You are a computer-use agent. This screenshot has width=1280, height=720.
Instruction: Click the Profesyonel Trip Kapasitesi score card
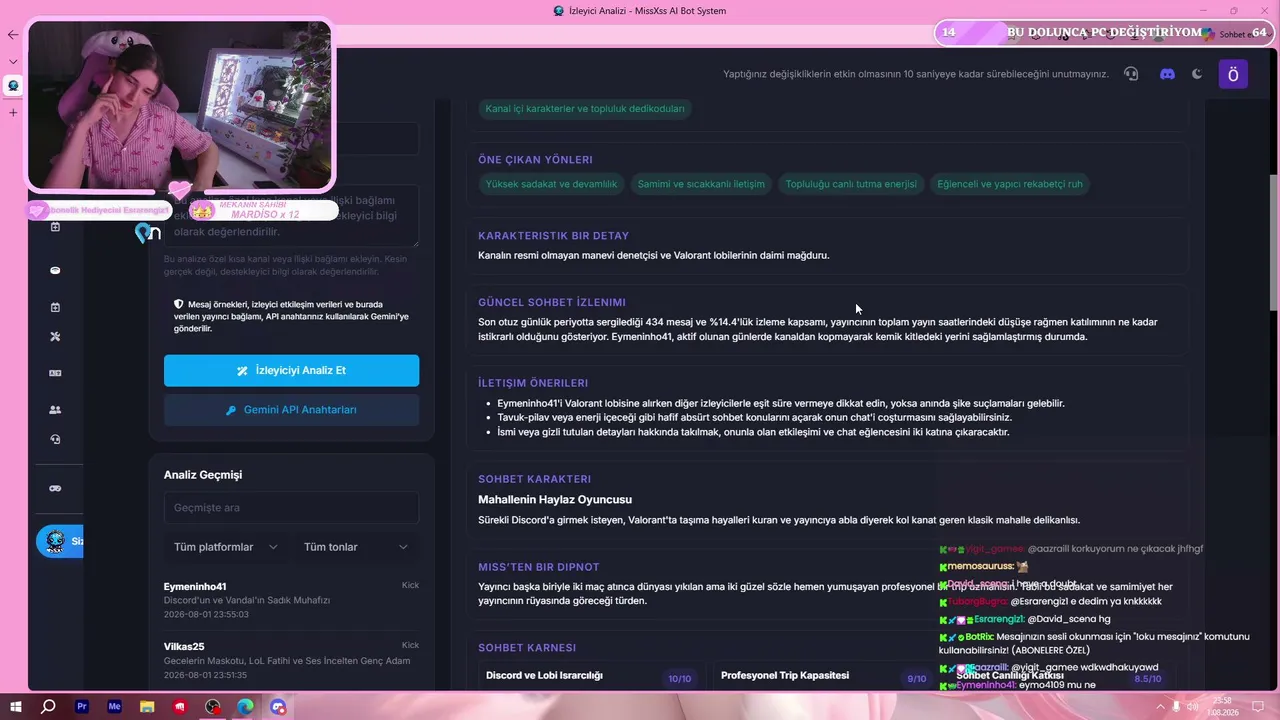pyautogui.click(x=828, y=676)
